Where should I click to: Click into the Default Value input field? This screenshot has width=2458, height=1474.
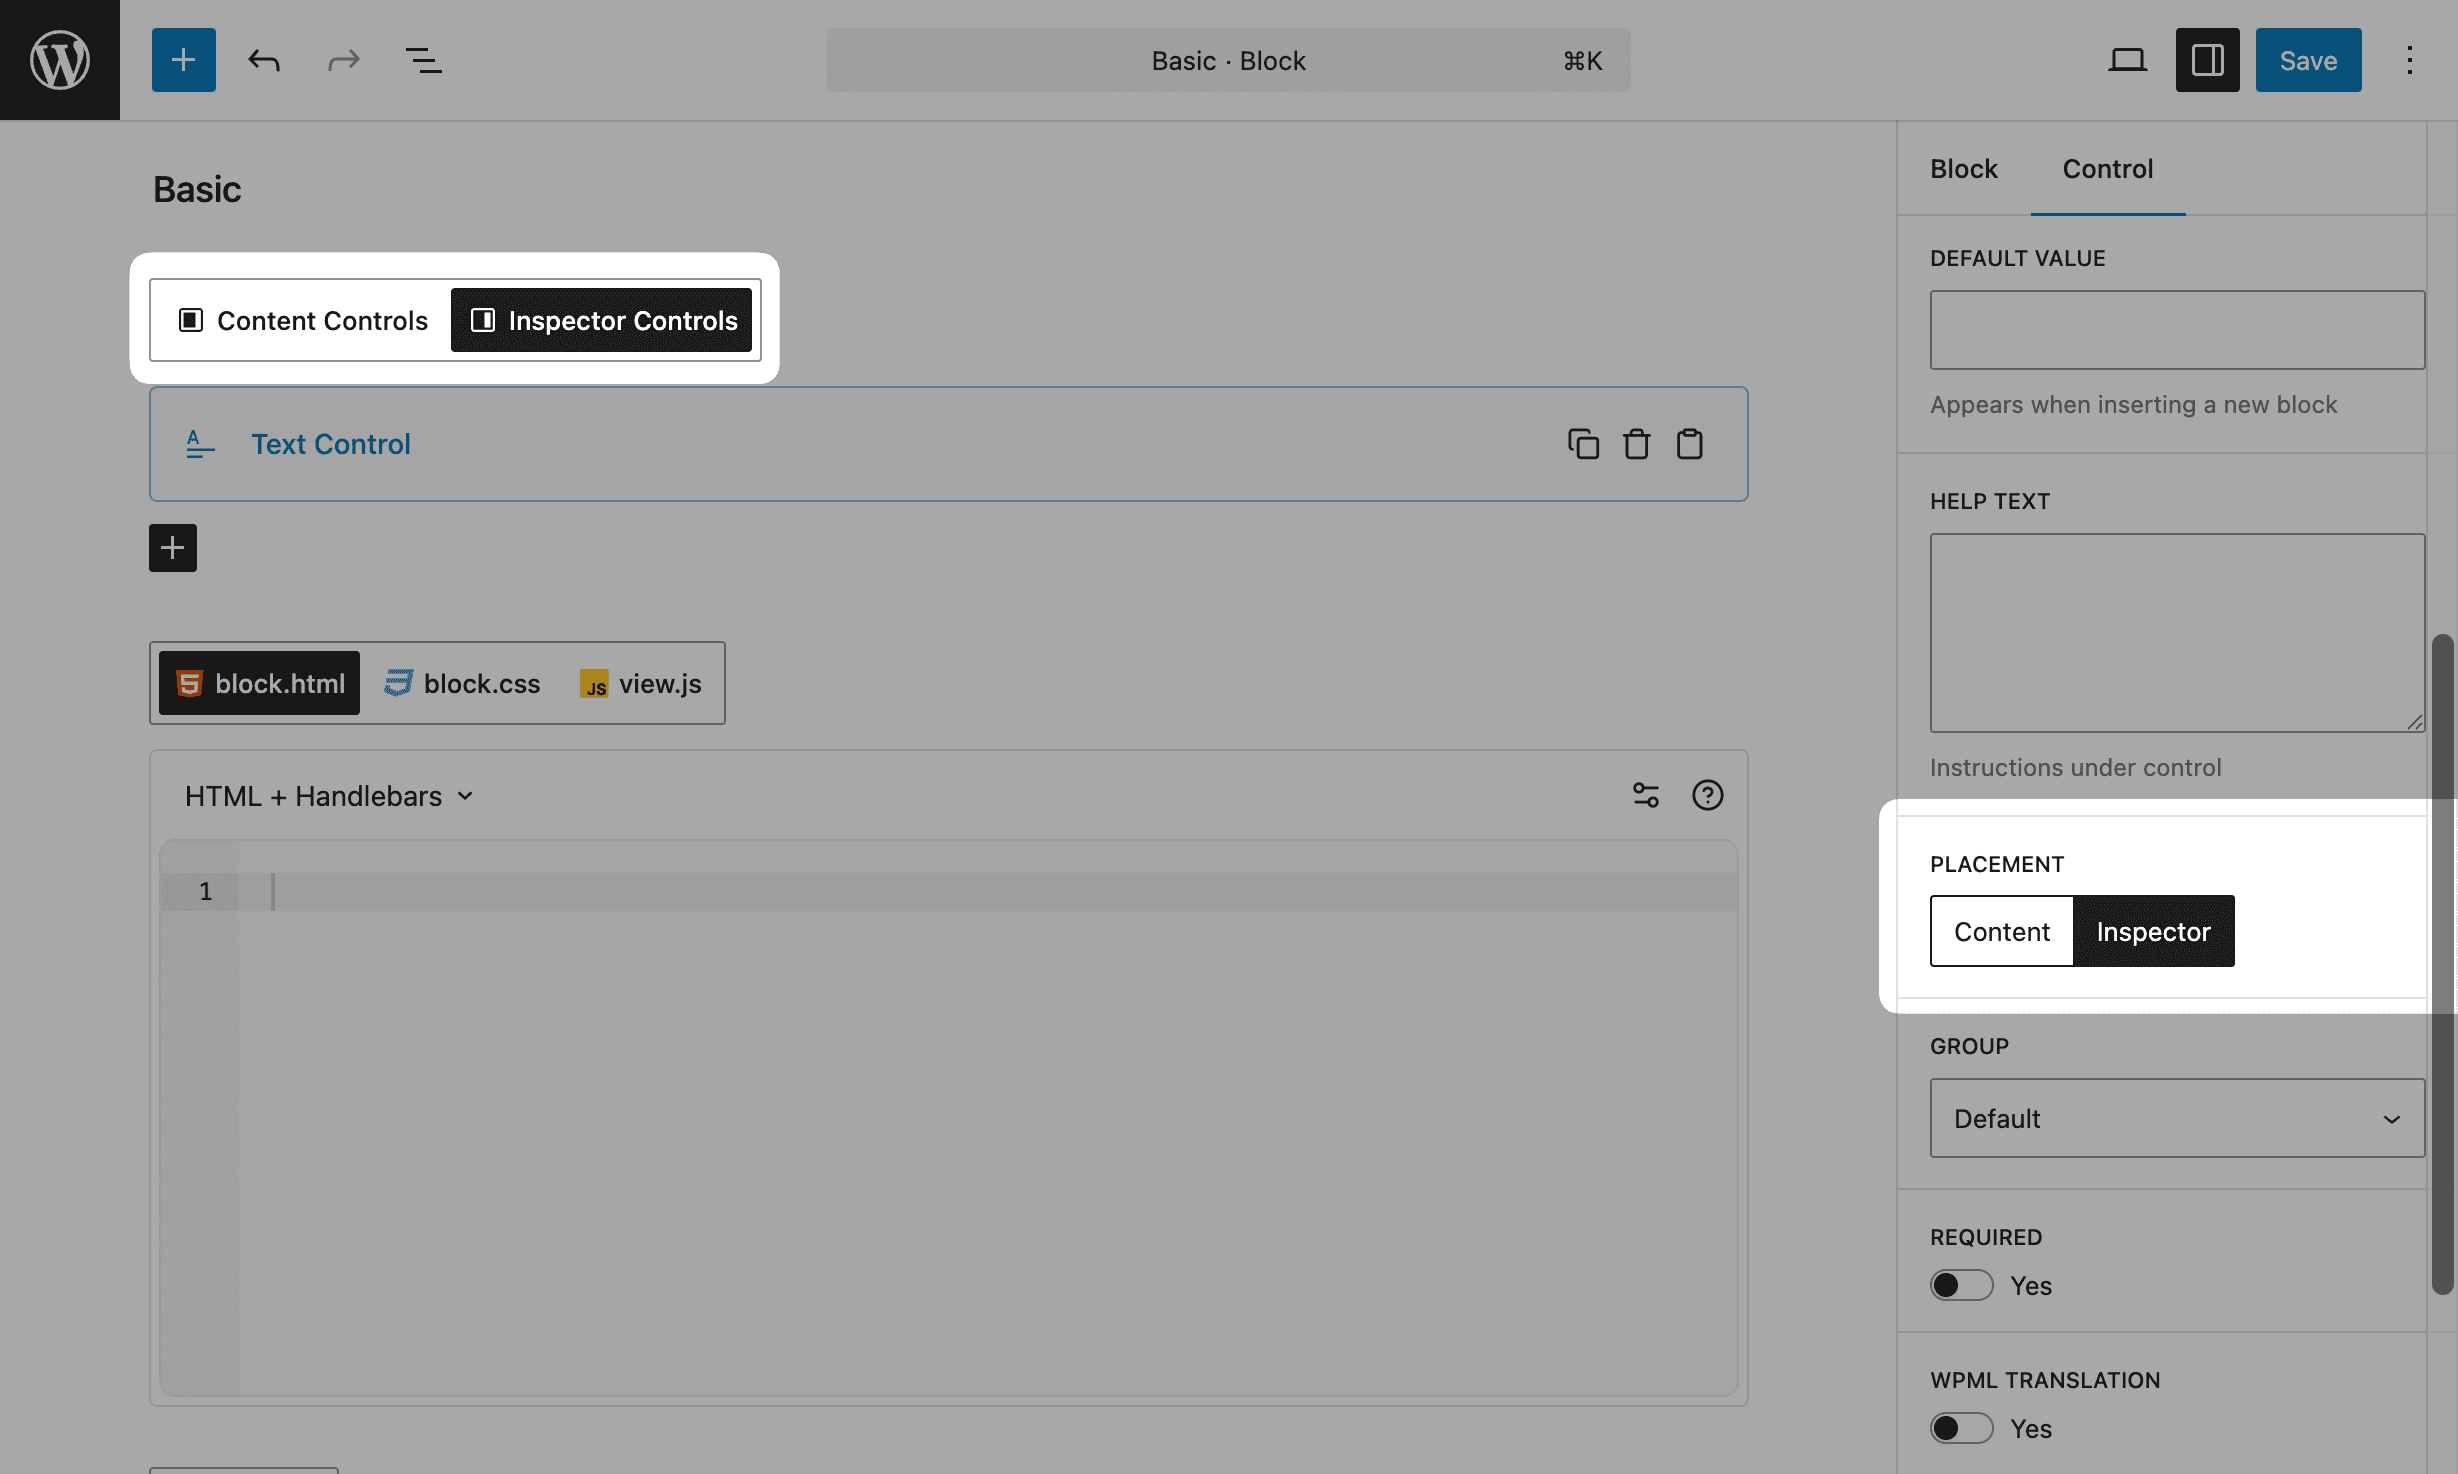(2176, 330)
